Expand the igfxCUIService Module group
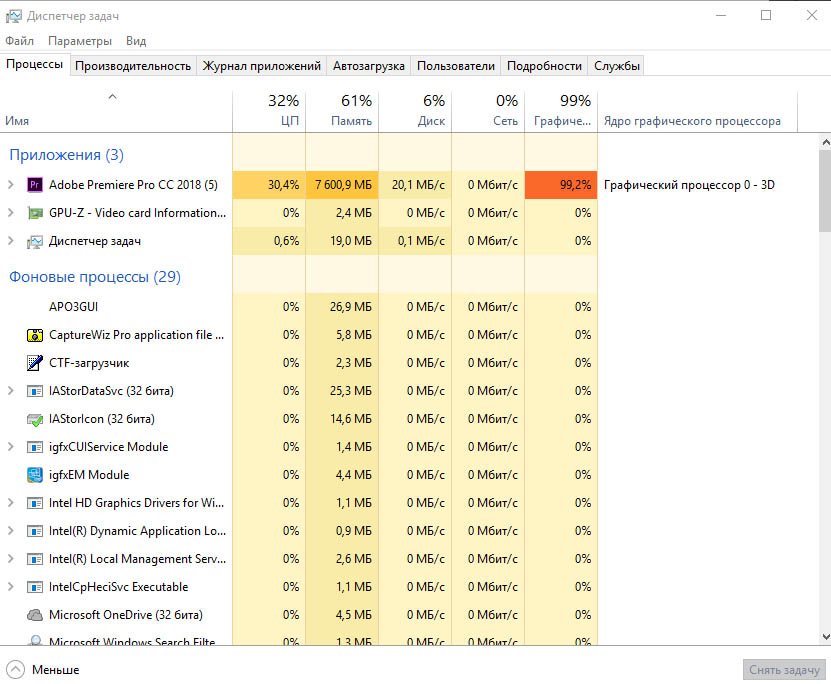The width and height of the screenshot is (831, 684). (x=11, y=447)
